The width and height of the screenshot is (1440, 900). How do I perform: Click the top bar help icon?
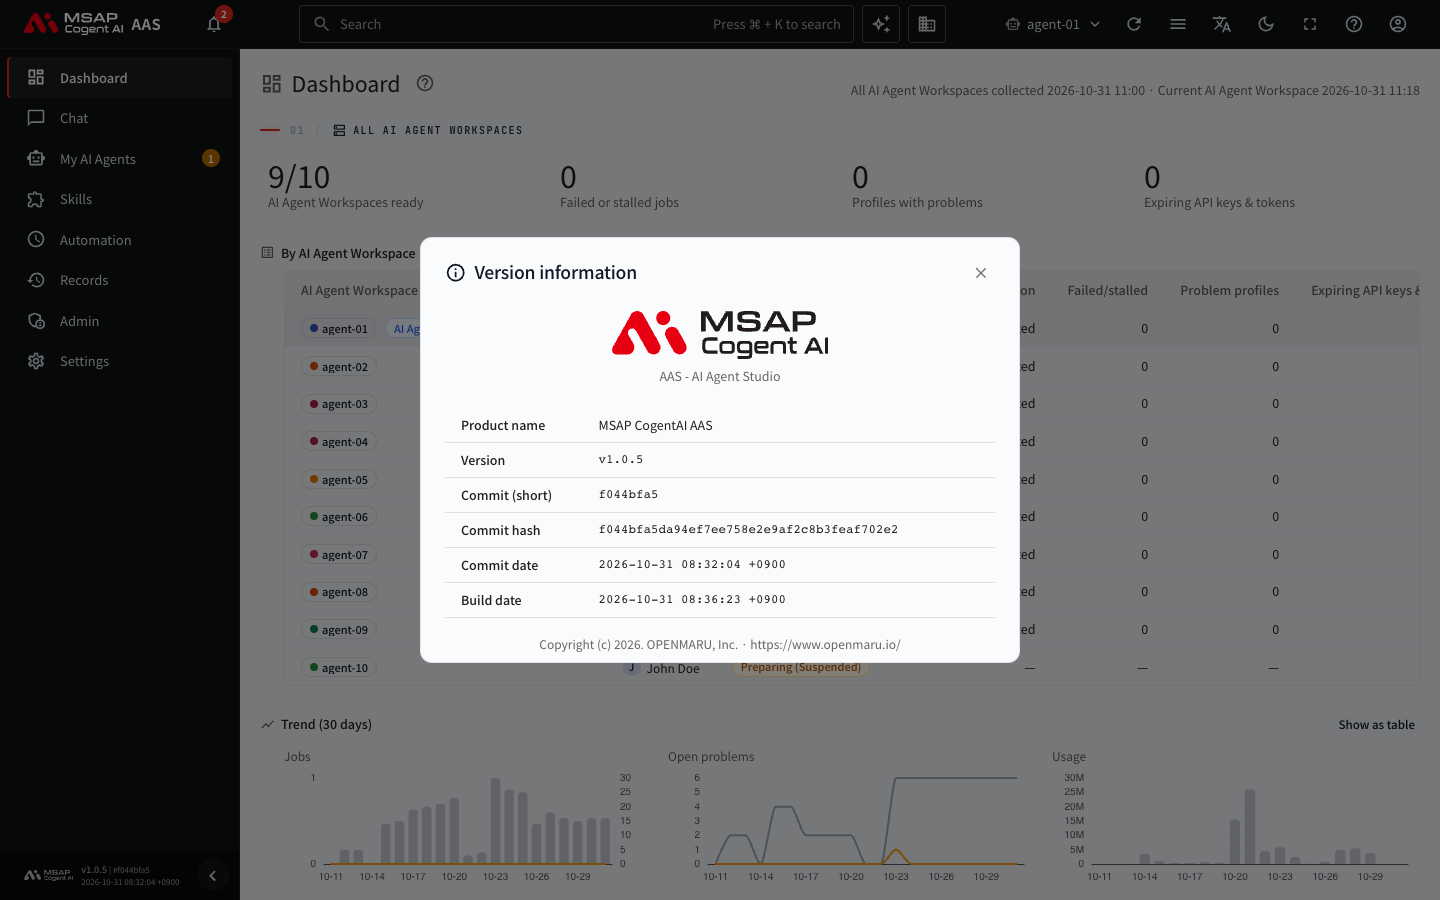pos(1354,24)
